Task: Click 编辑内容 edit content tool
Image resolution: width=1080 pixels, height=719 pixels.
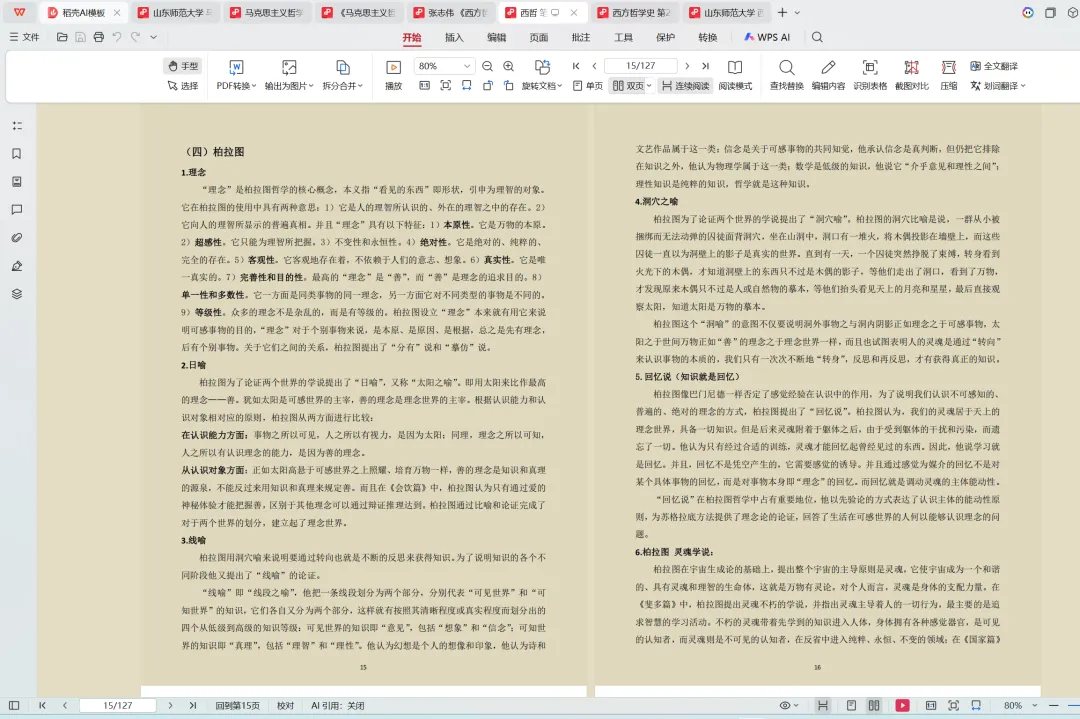Action: click(828, 74)
